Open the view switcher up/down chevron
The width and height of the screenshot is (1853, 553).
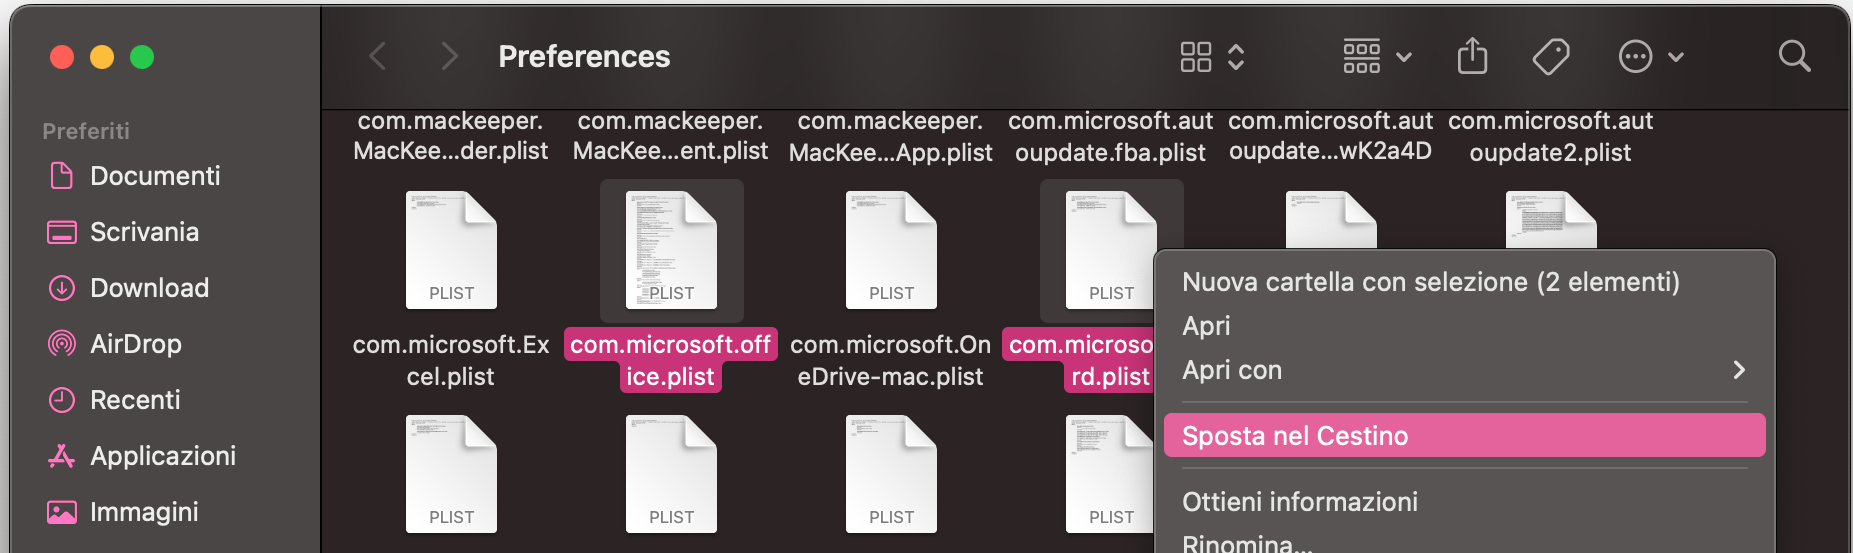[x=1236, y=56]
